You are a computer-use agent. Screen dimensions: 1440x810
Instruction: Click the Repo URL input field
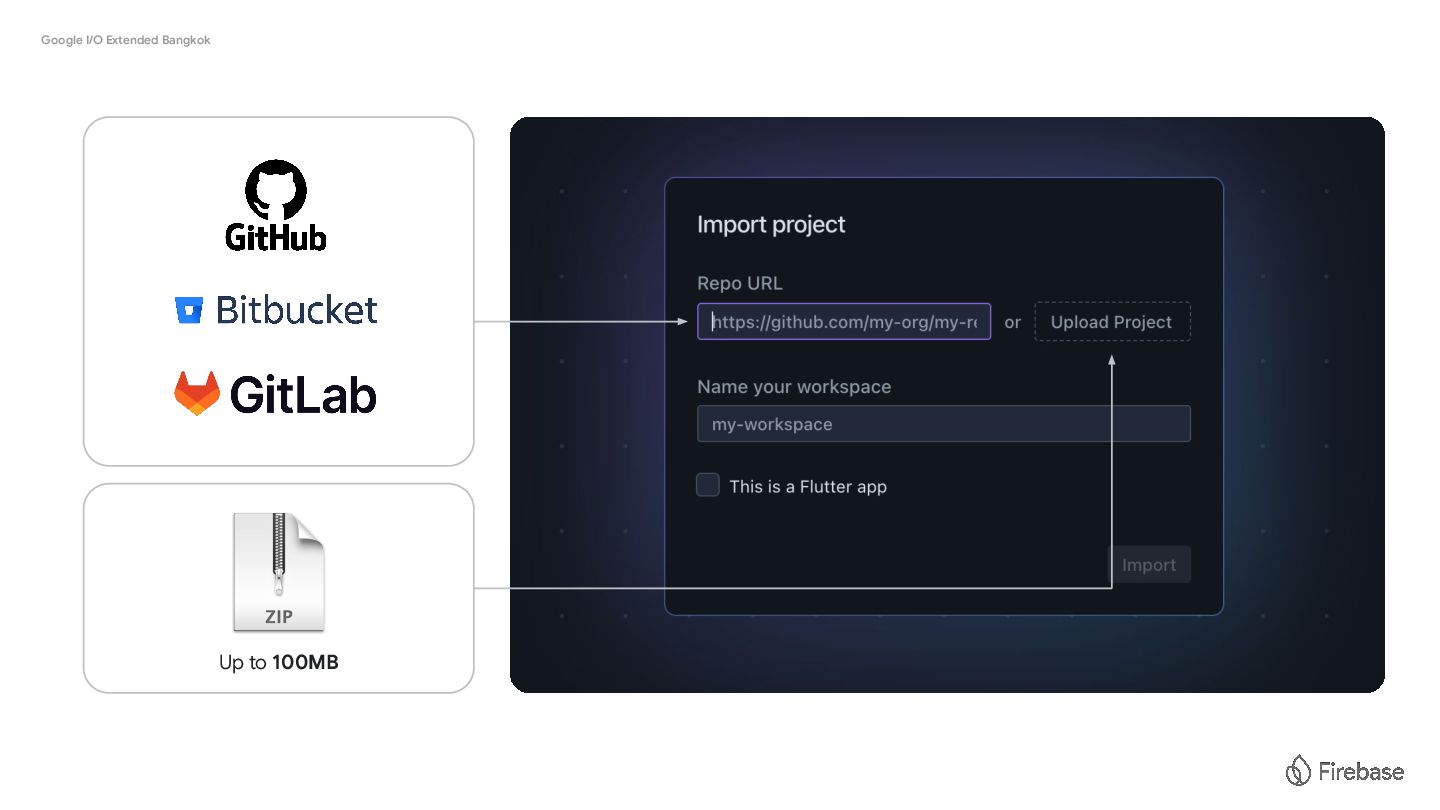(844, 322)
